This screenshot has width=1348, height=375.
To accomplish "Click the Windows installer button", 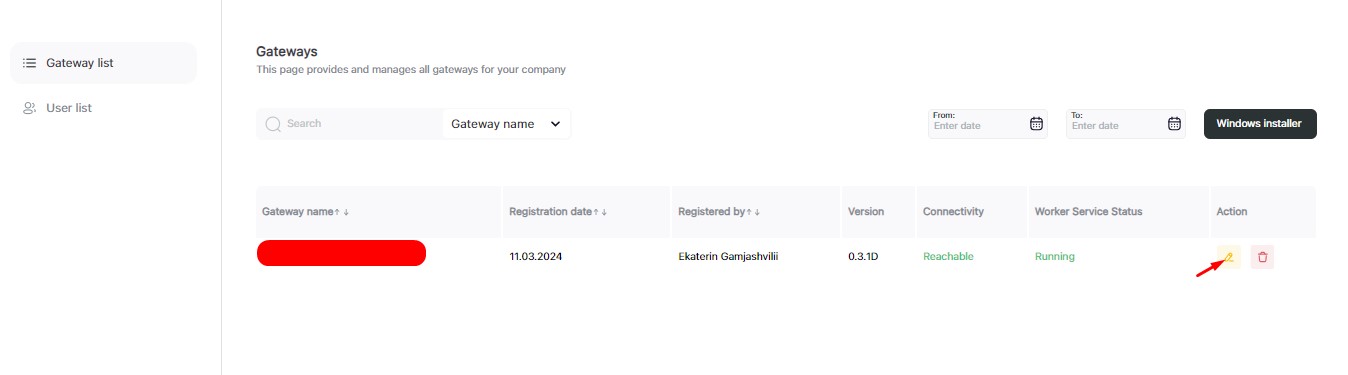I will (1260, 124).
